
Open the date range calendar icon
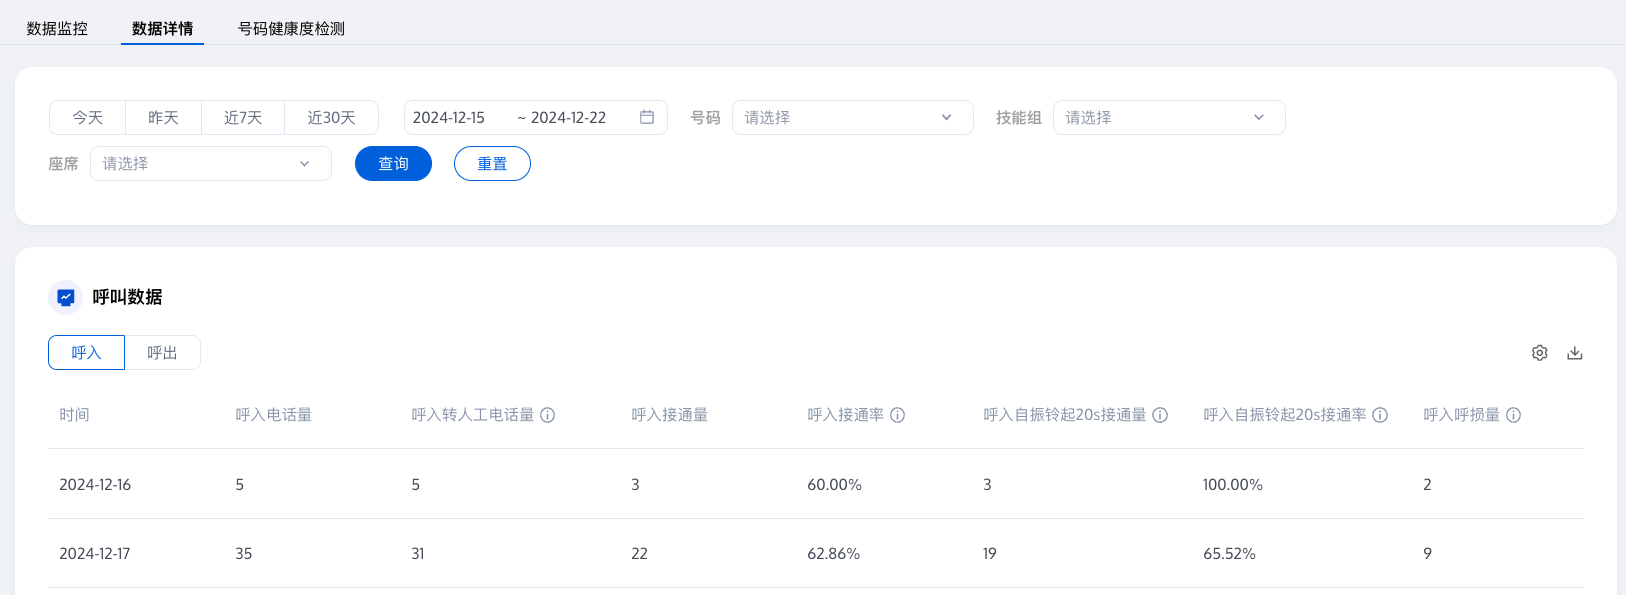[x=647, y=117]
